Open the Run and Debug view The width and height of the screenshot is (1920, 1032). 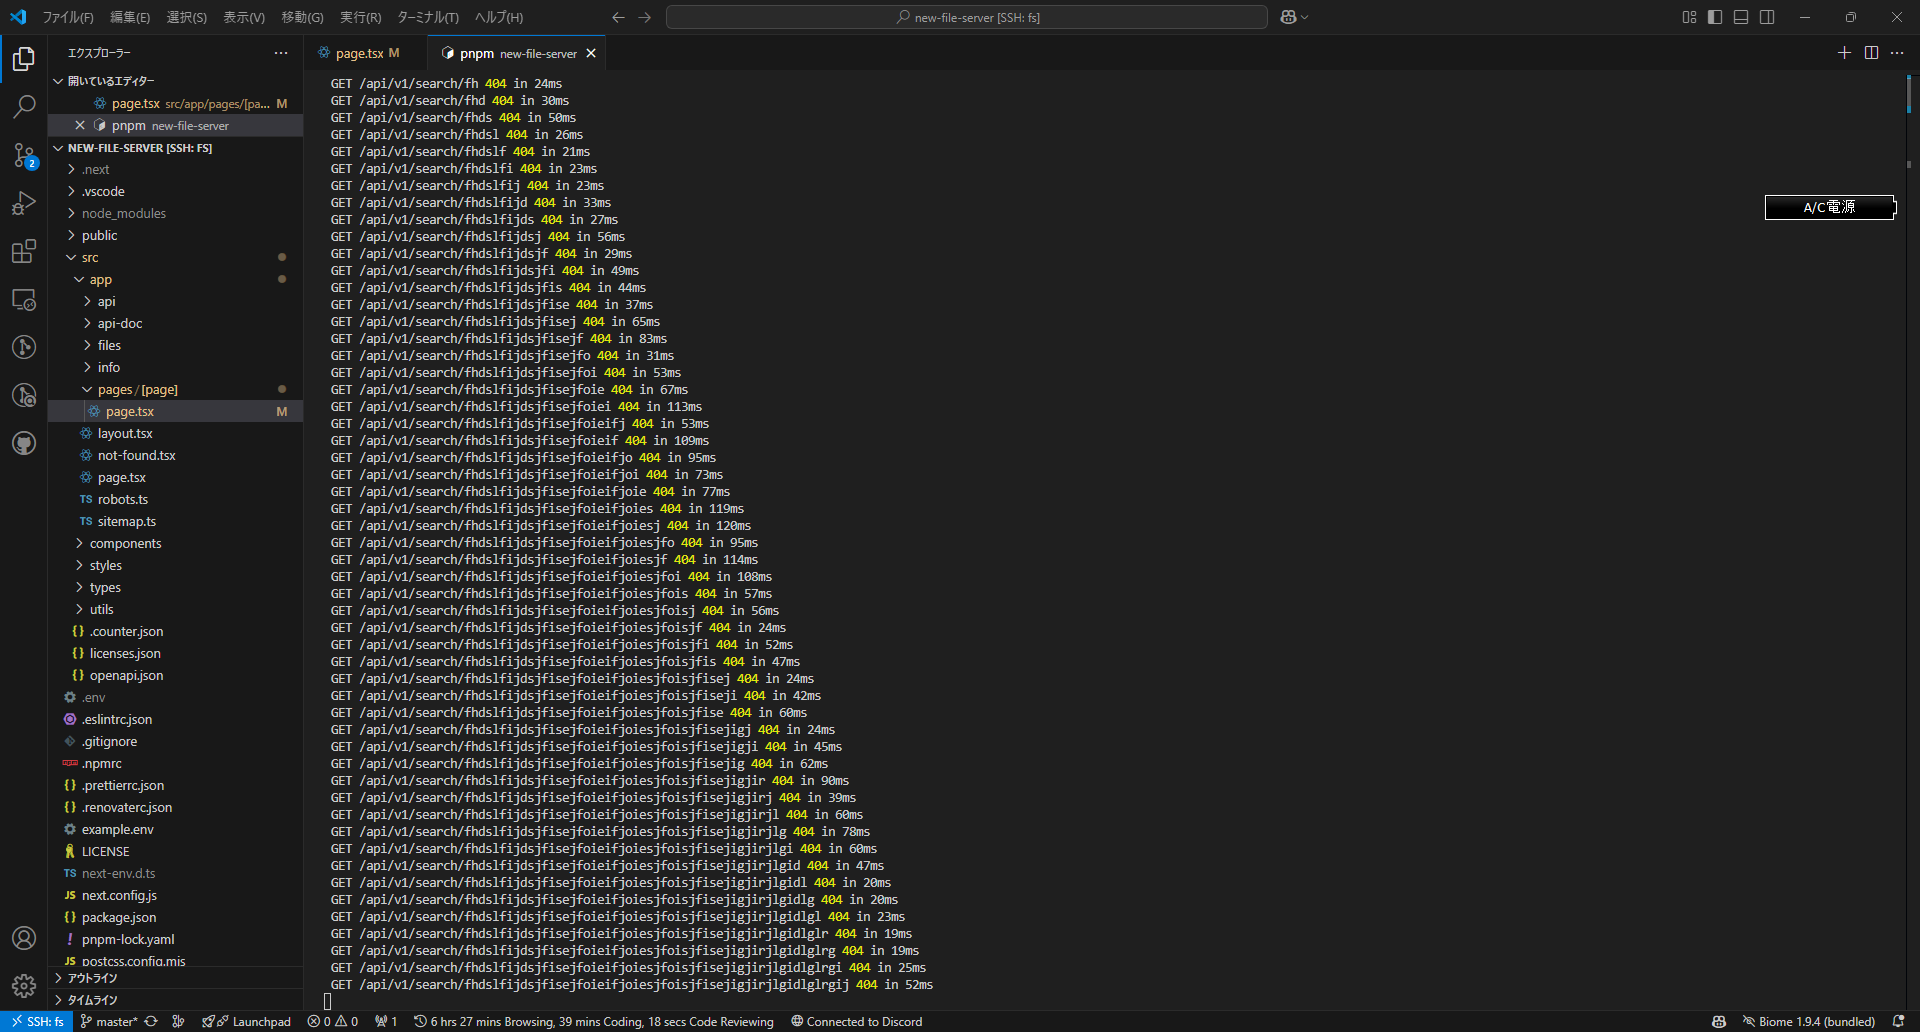coord(24,203)
